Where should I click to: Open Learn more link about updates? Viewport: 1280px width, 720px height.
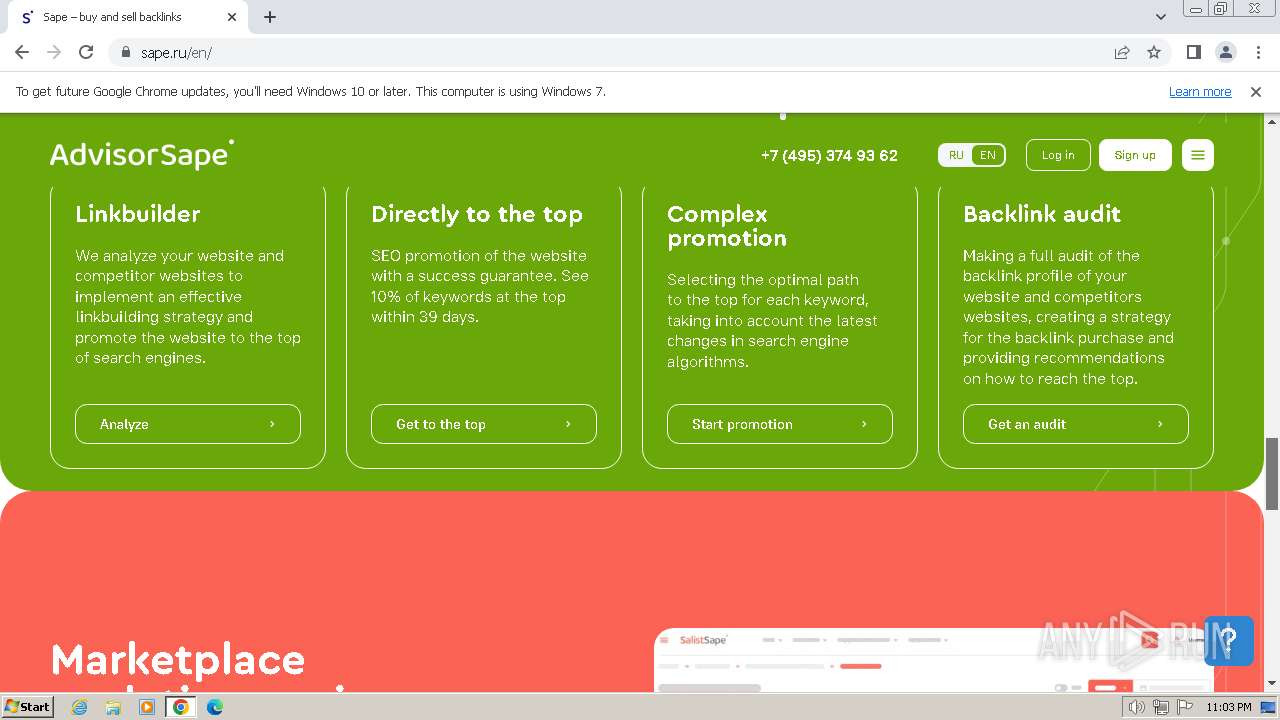click(x=1200, y=92)
